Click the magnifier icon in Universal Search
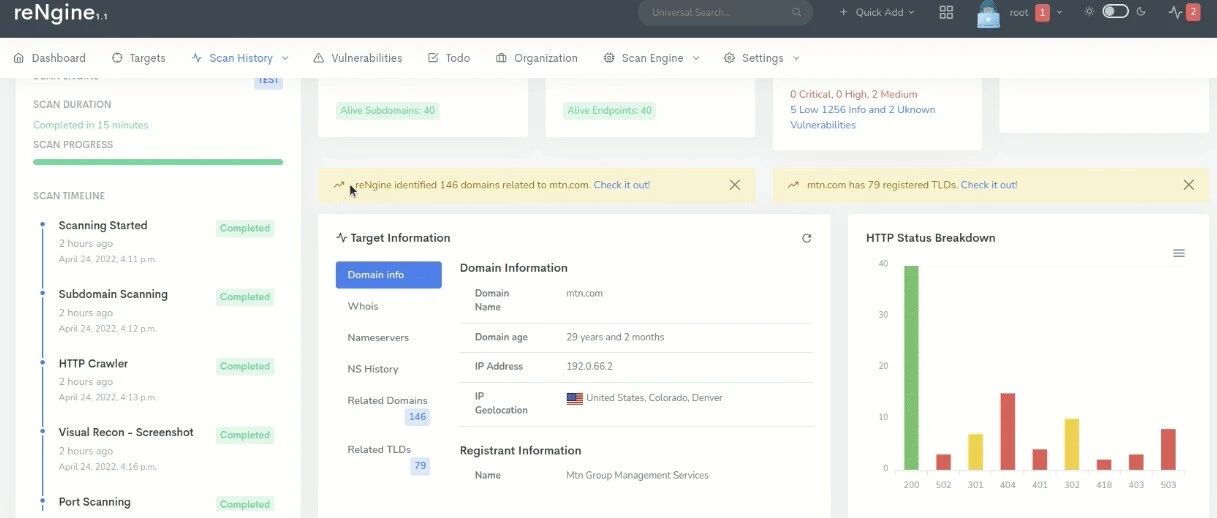The width and height of the screenshot is (1217, 518). (797, 12)
